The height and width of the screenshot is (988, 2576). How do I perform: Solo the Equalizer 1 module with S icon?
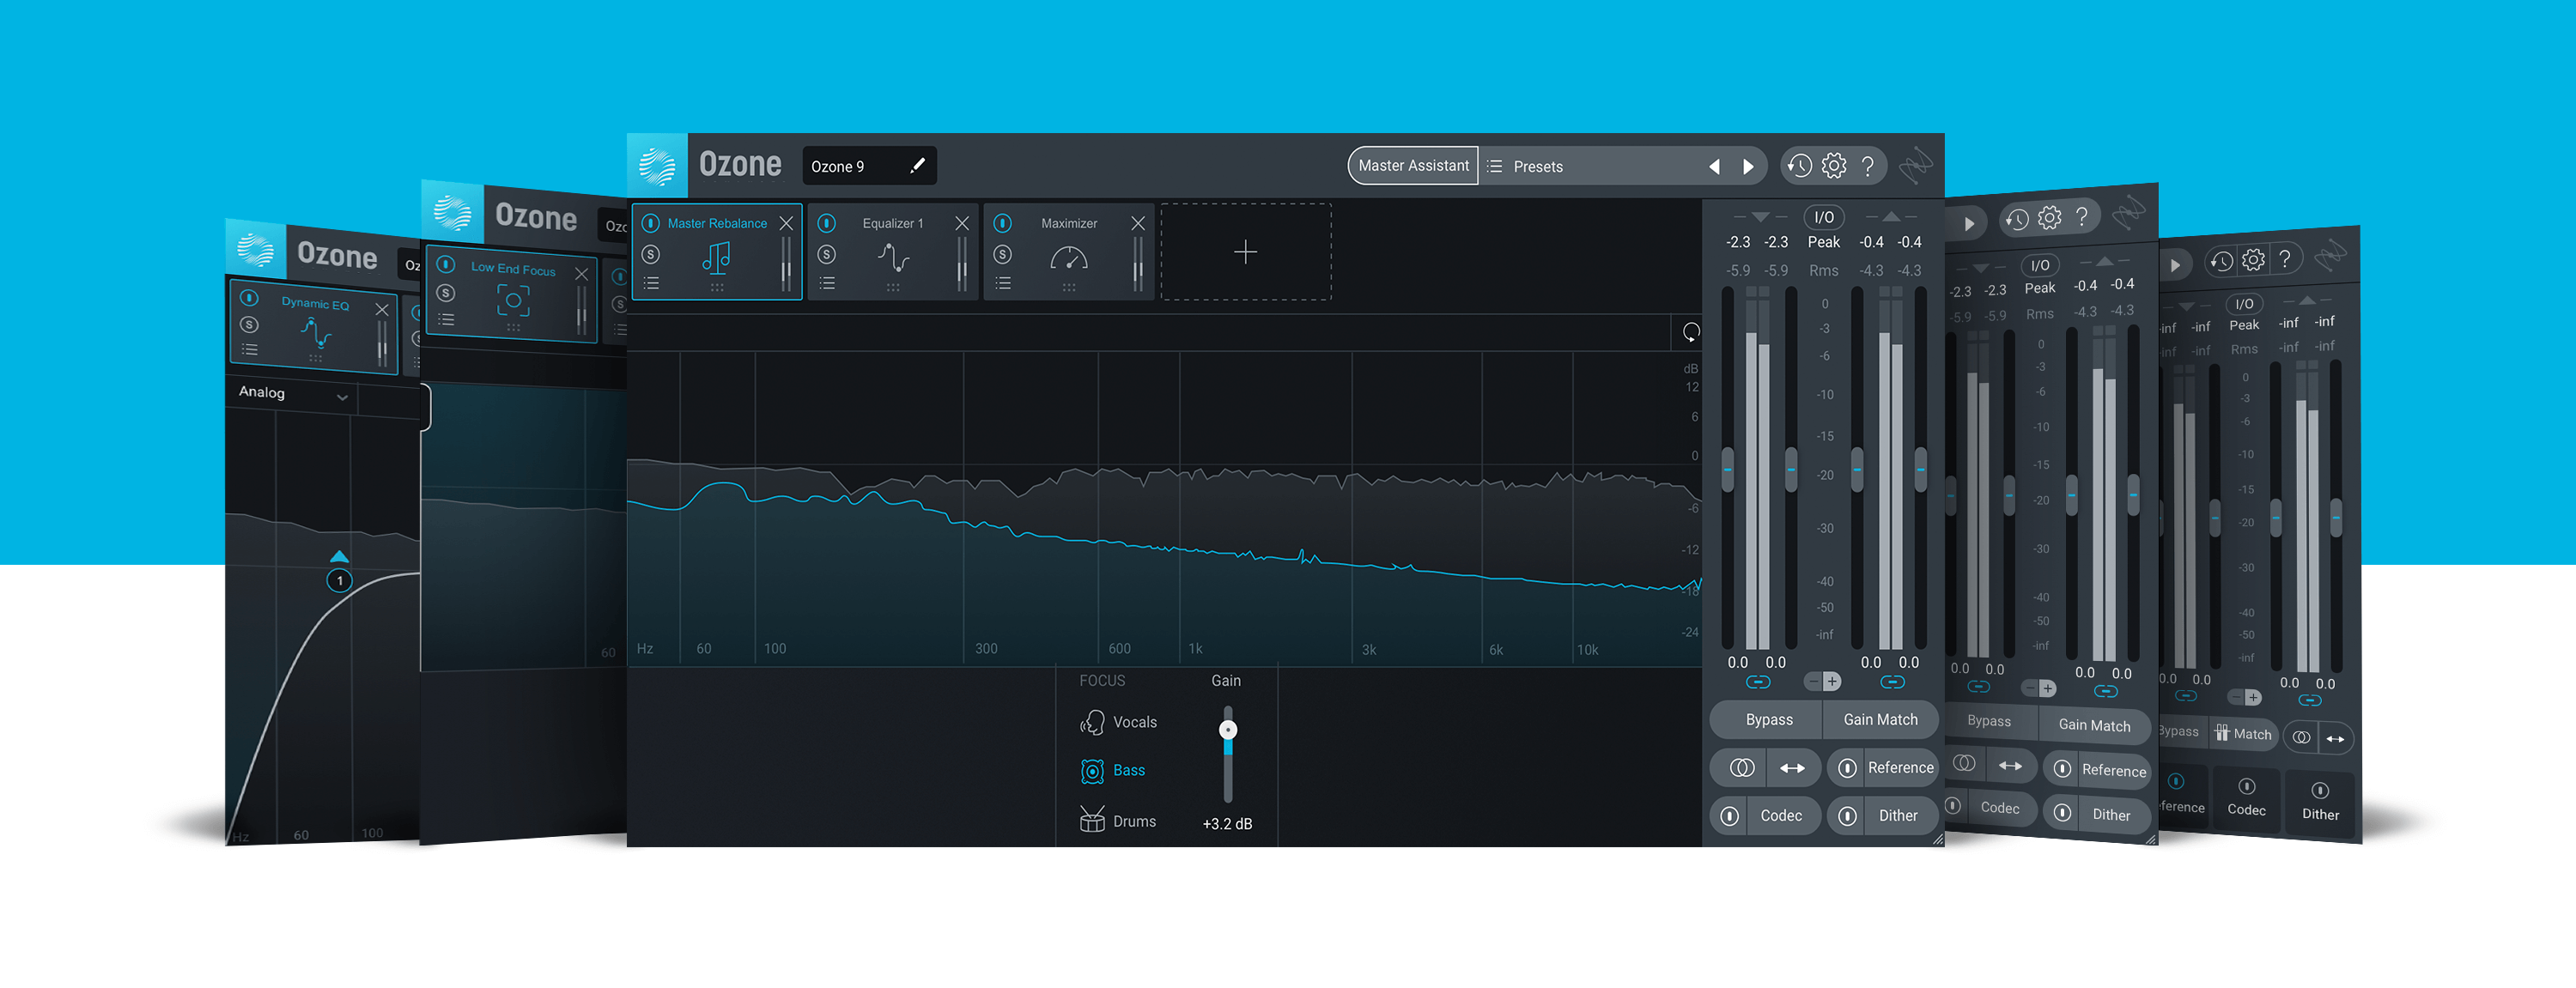click(x=827, y=255)
